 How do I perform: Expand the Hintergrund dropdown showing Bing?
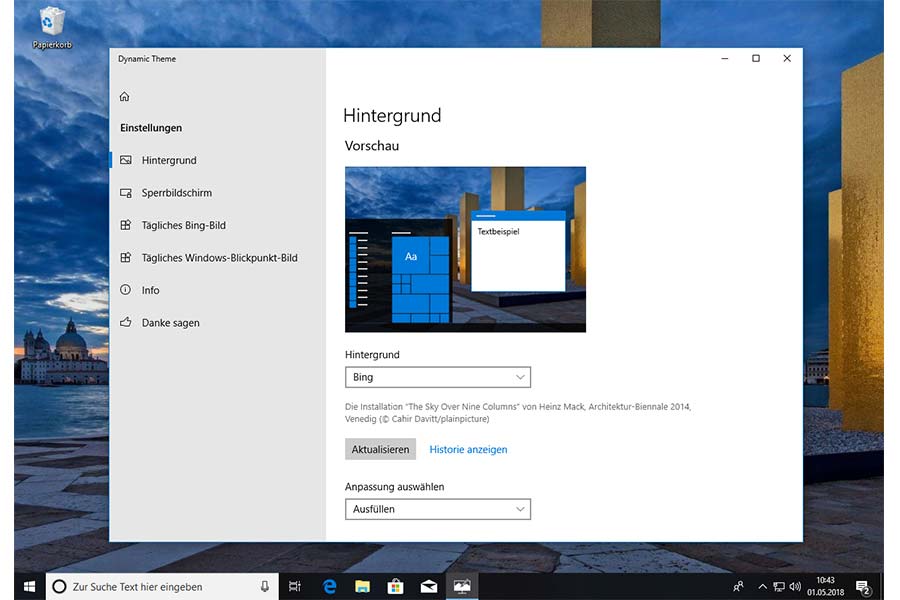[x=438, y=377]
